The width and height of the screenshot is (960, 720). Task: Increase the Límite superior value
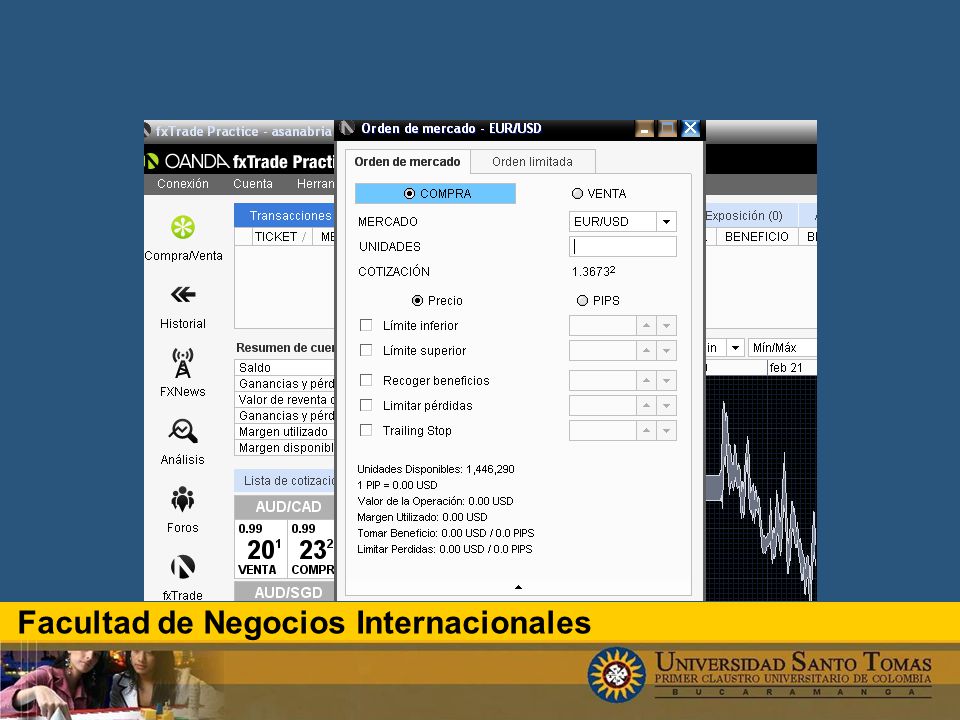click(646, 351)
